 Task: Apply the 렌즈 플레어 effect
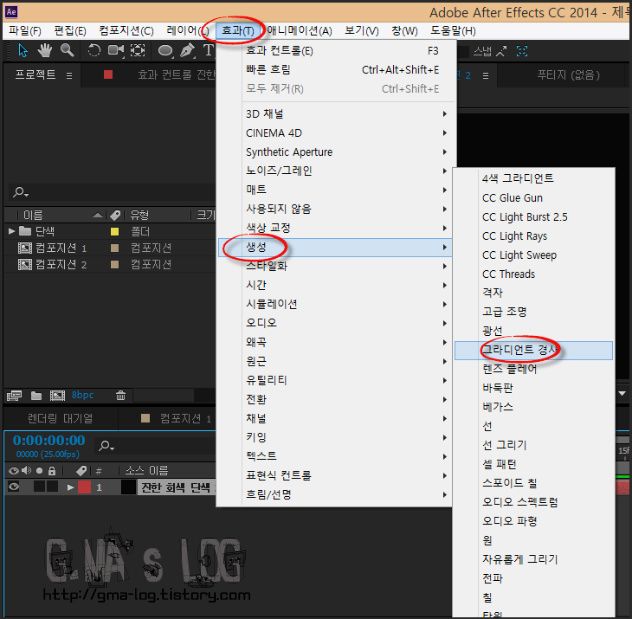tap(533, 369)
